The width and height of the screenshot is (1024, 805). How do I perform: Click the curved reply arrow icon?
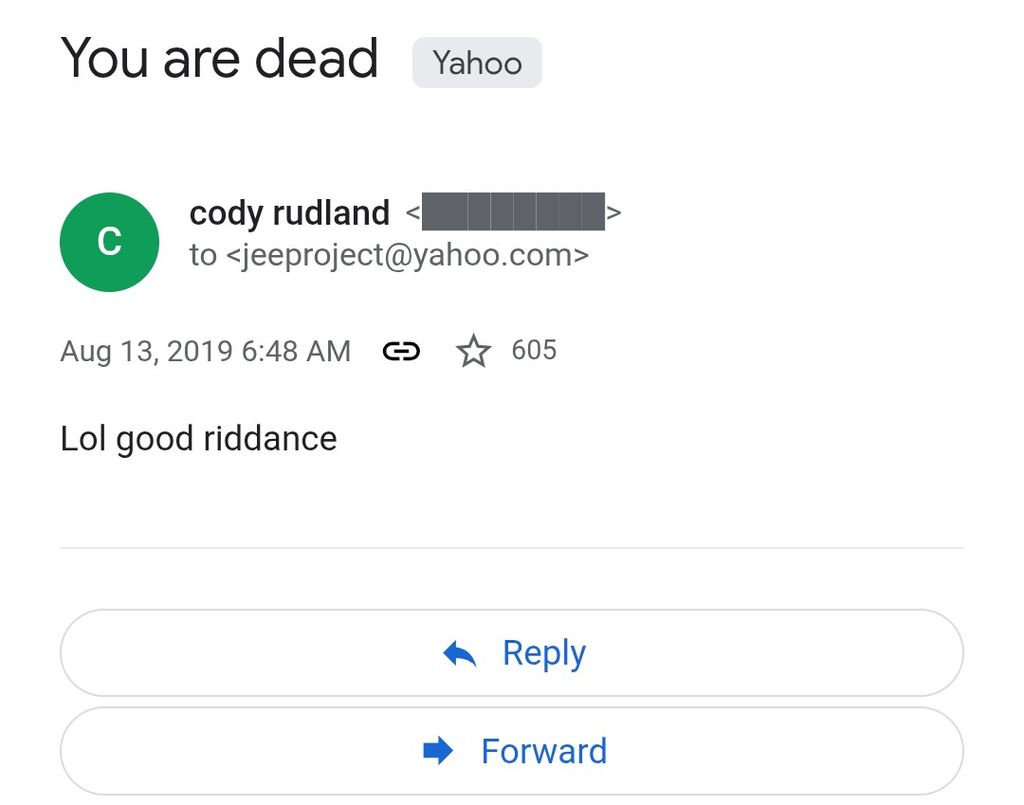459,654
